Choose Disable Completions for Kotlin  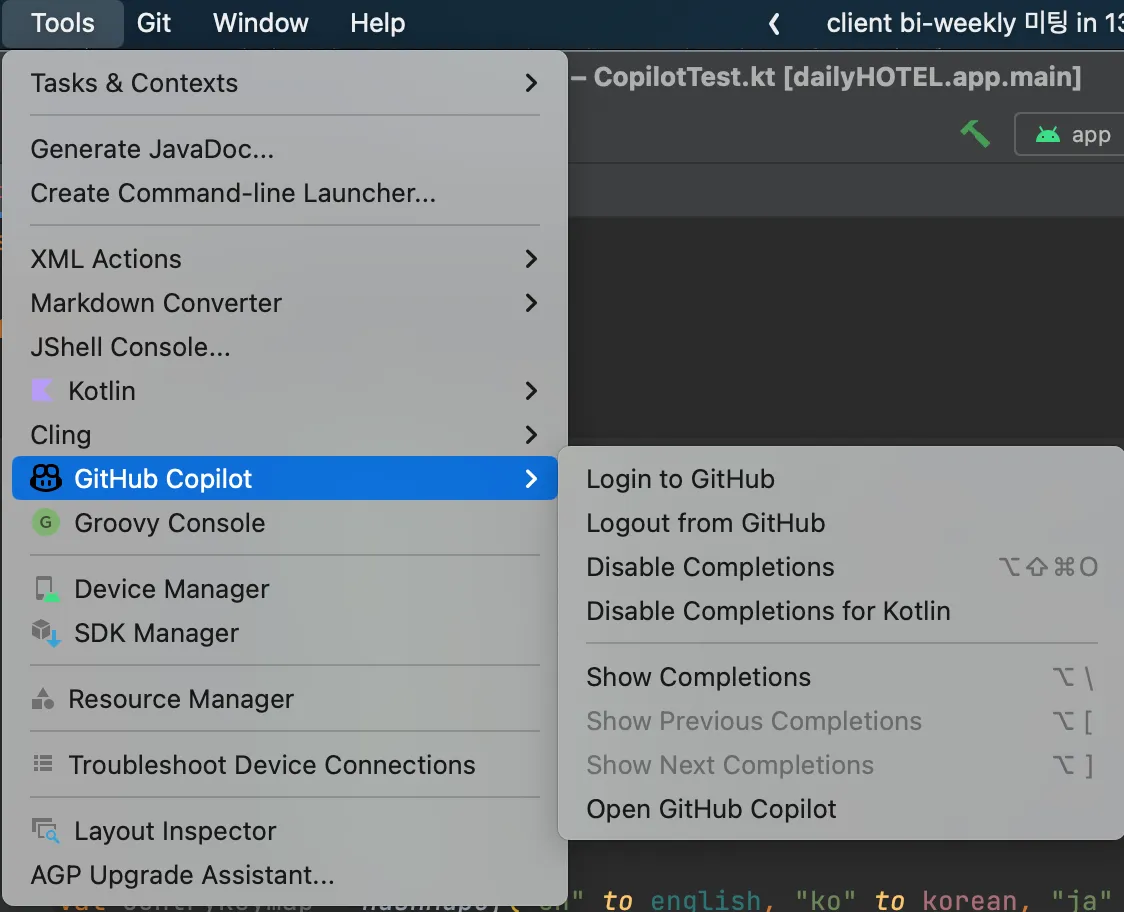842,611
